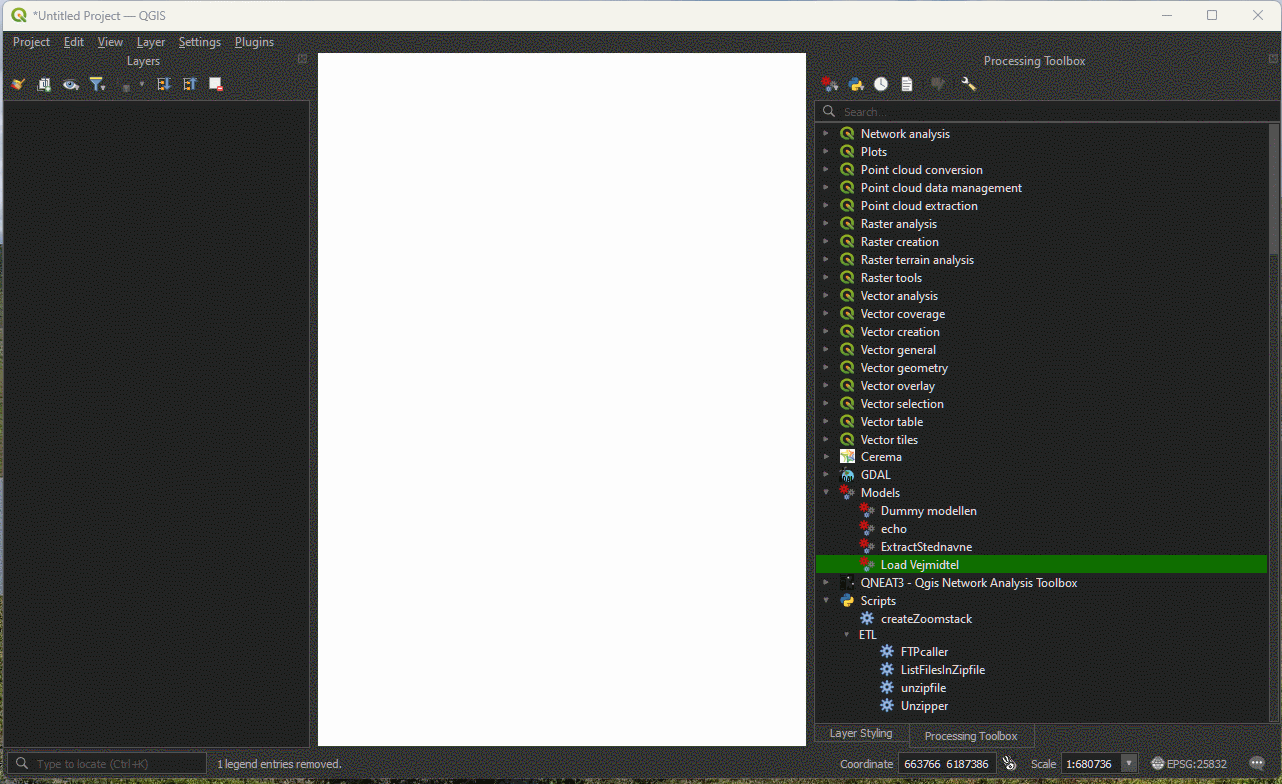Click the Edit Features In-Place icon
This screenshot has width=1282, height=784.
coord(937,85)
